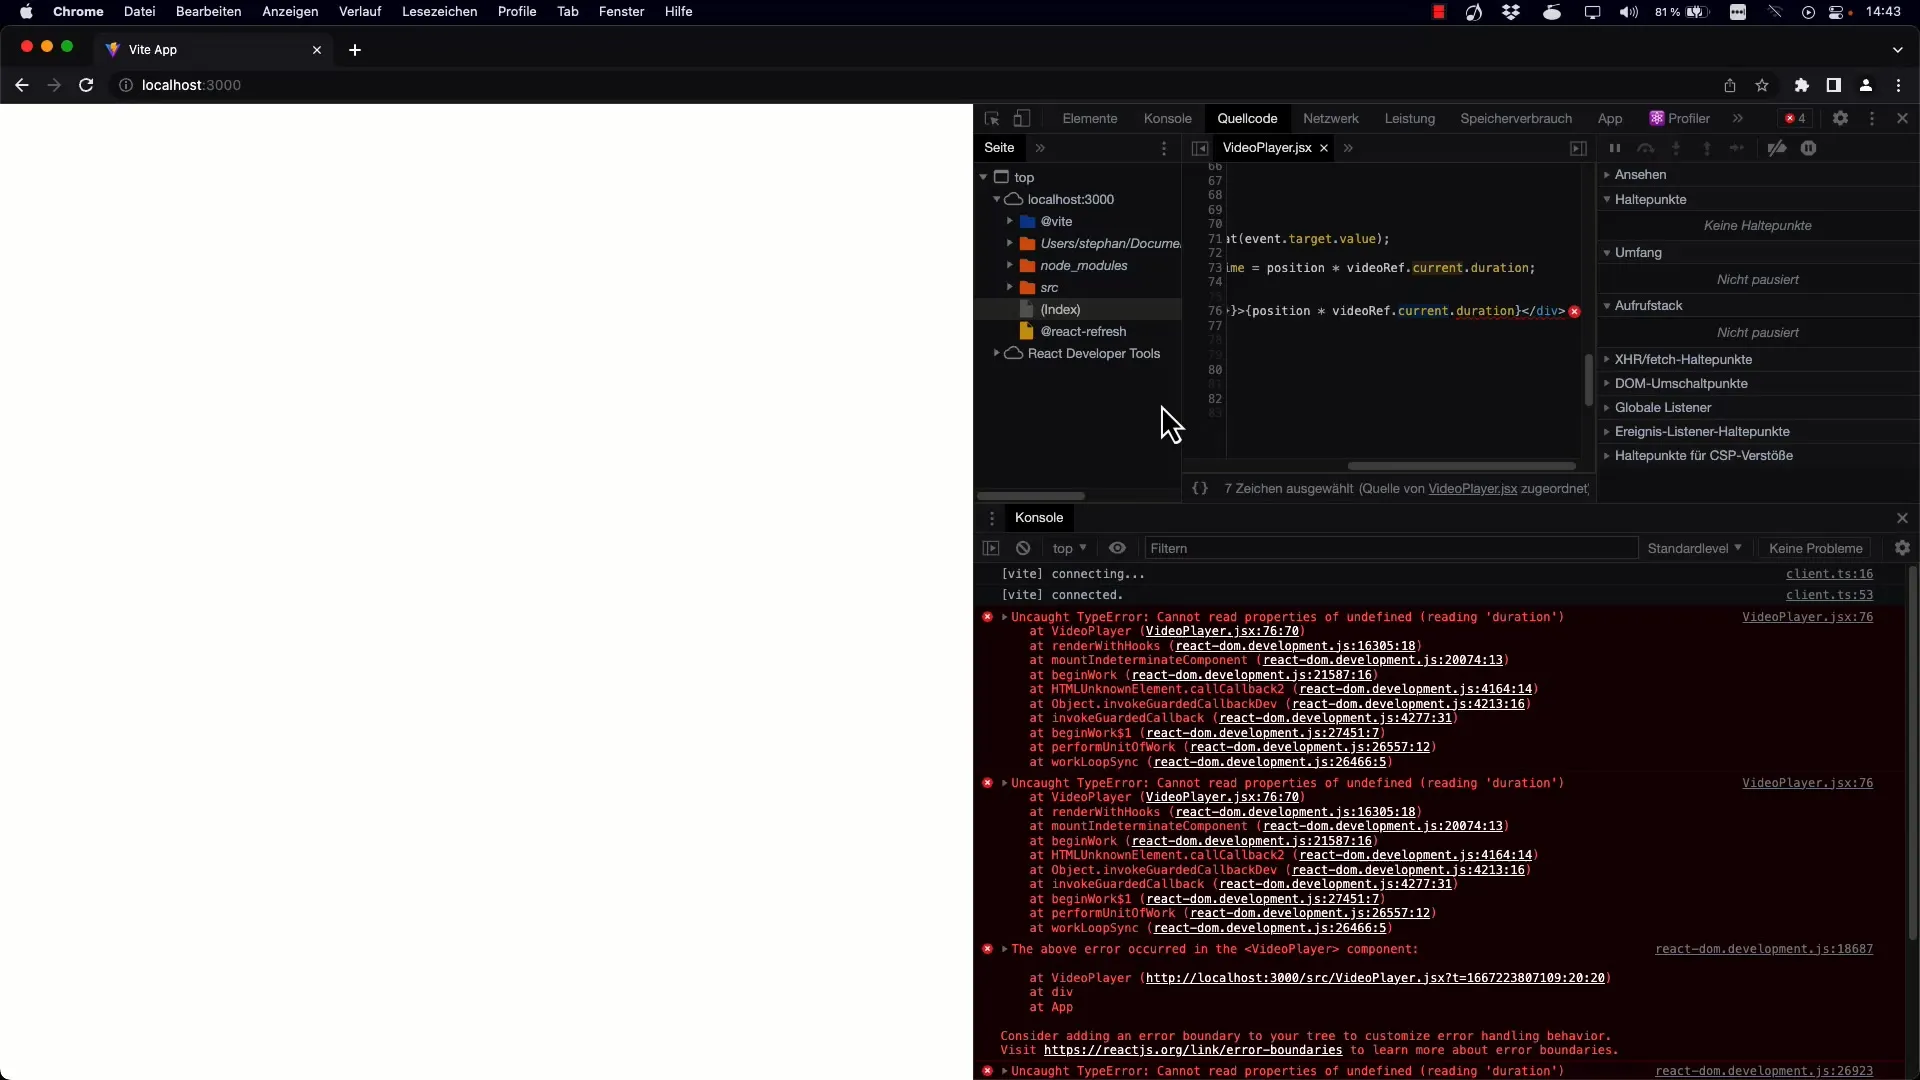Toggle the Nicht pausiert status
The height and width of the screenshot is (1080, 1920).
1758,280
